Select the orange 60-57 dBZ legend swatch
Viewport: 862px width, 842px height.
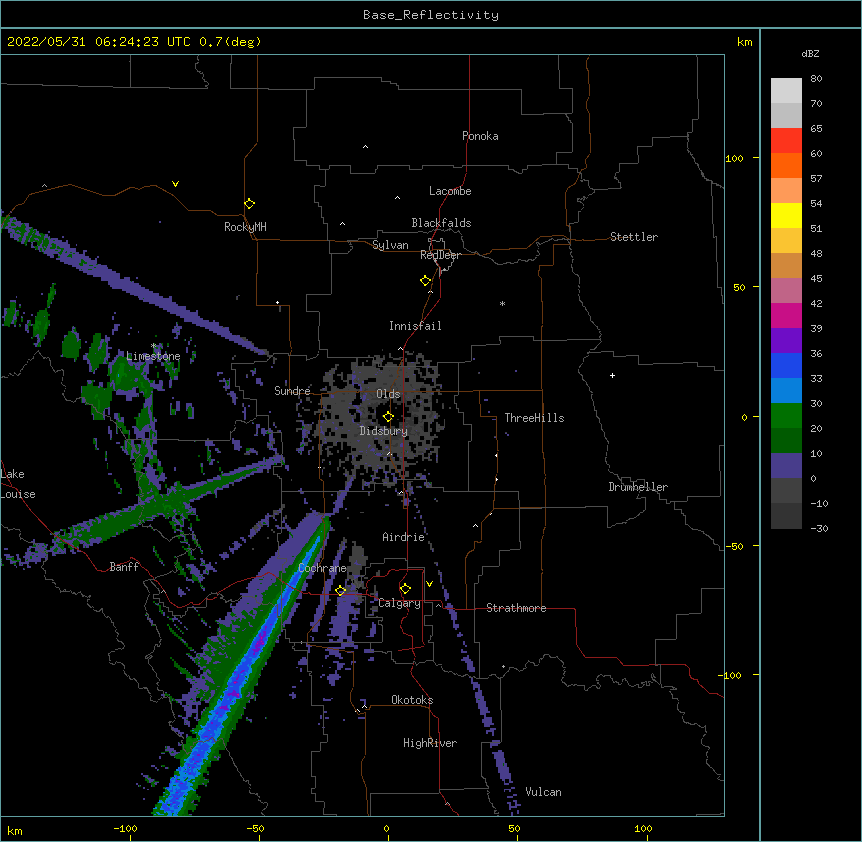point(786,165)
